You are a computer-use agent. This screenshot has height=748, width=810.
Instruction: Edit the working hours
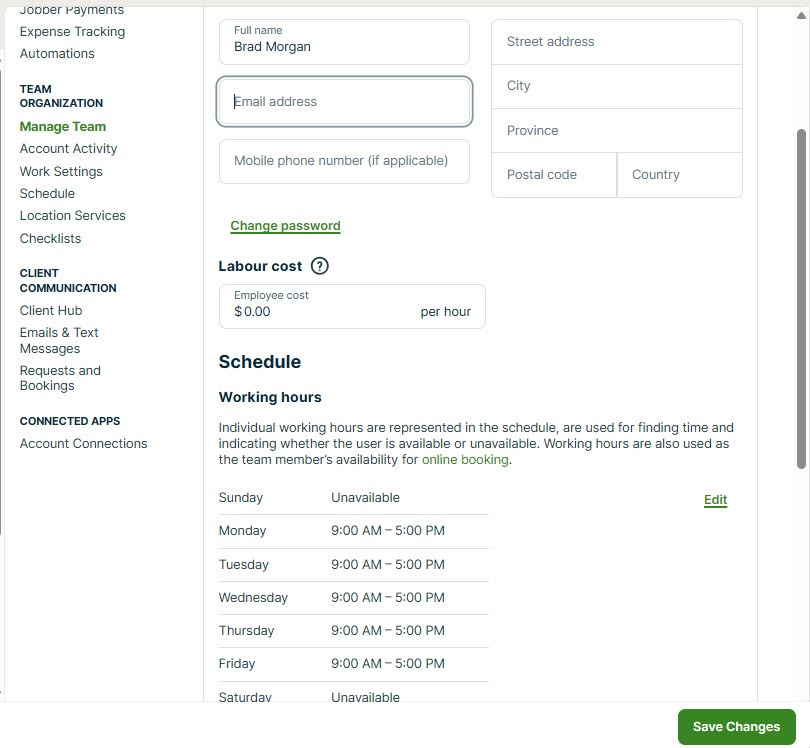point(715,500)
